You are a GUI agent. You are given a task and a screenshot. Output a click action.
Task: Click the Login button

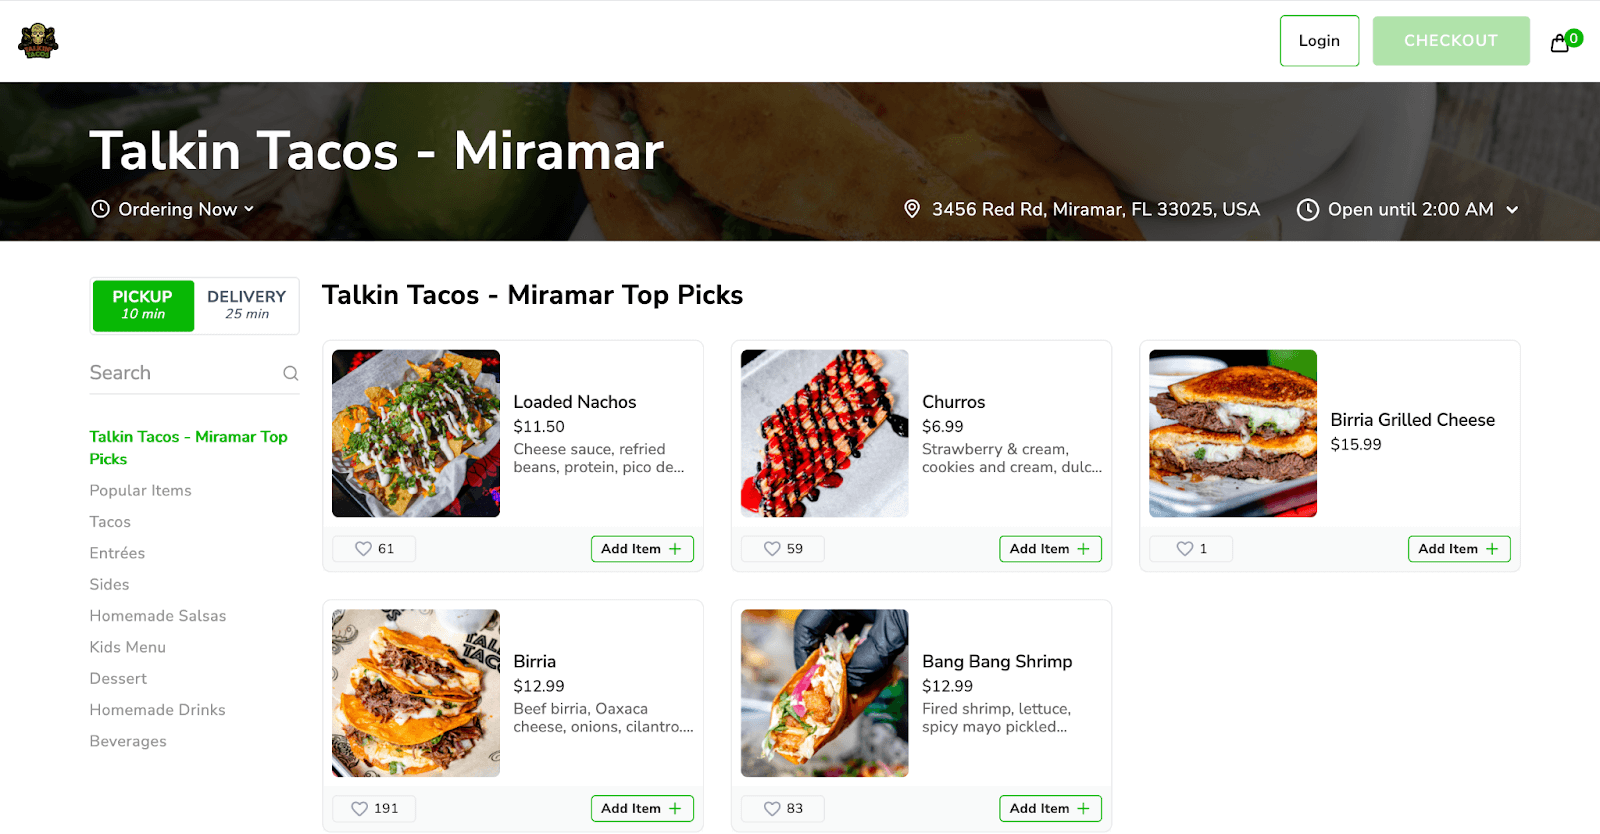(1319, 41)
